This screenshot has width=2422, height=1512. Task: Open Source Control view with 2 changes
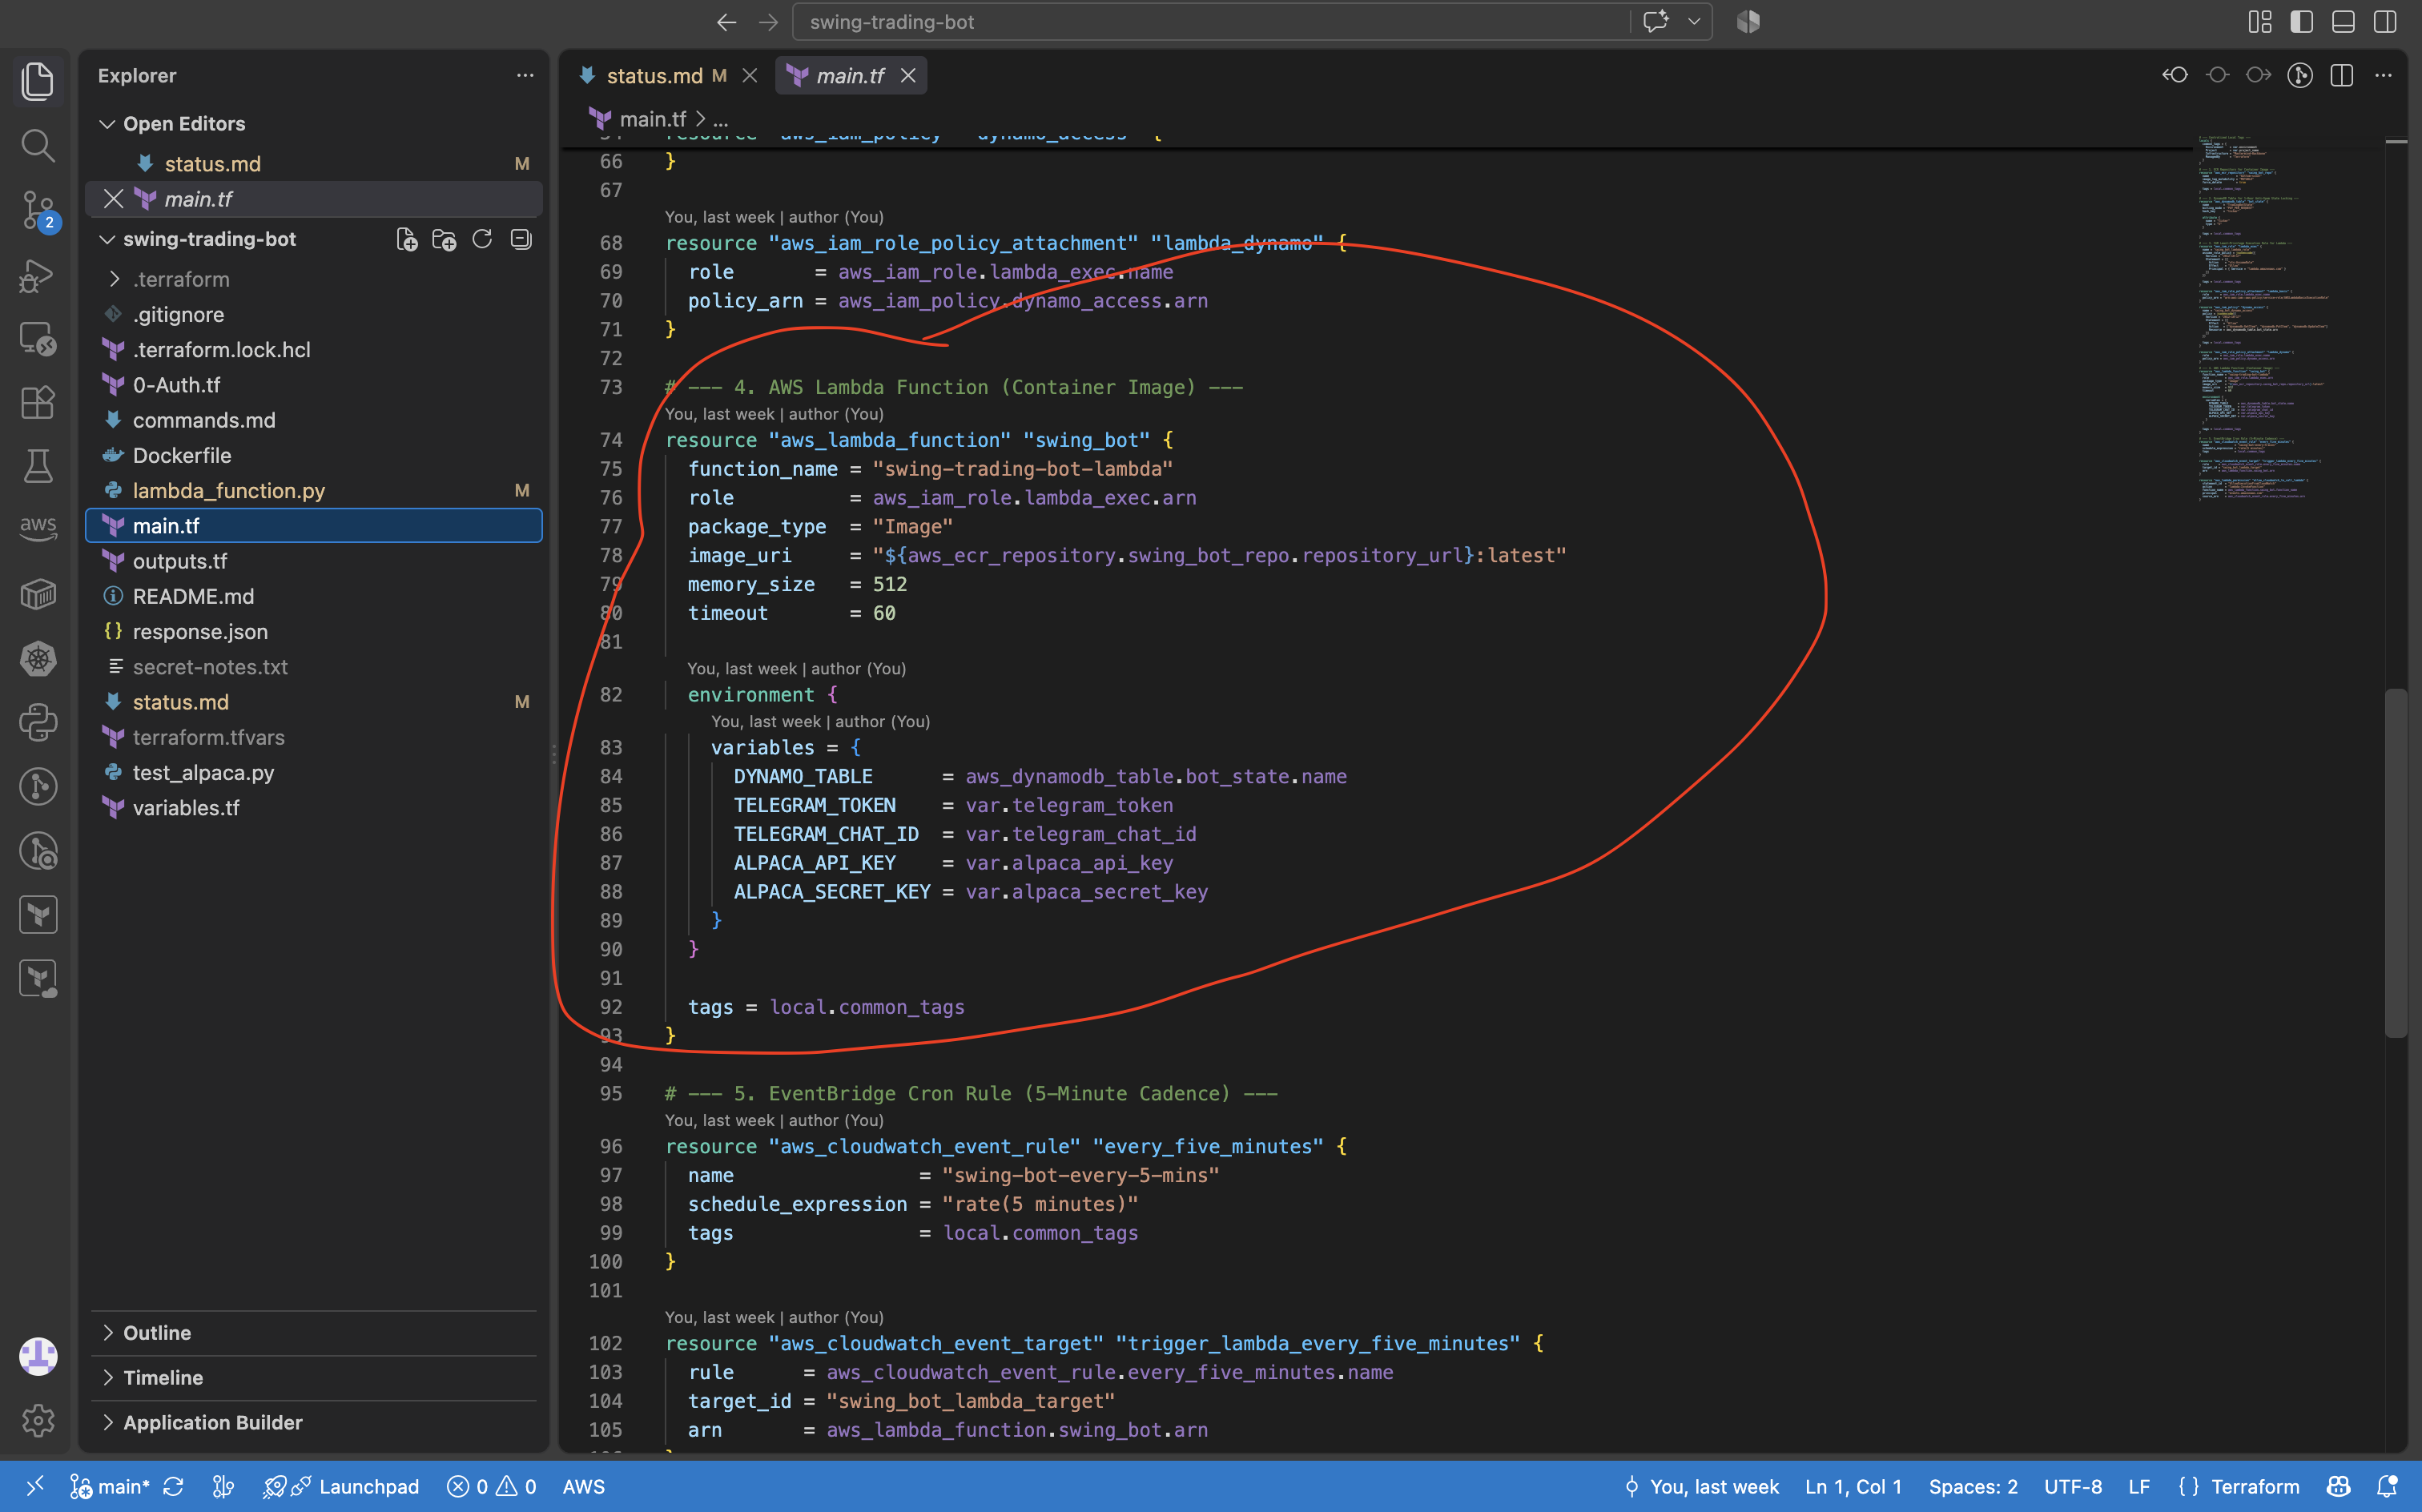pos(38,210)
